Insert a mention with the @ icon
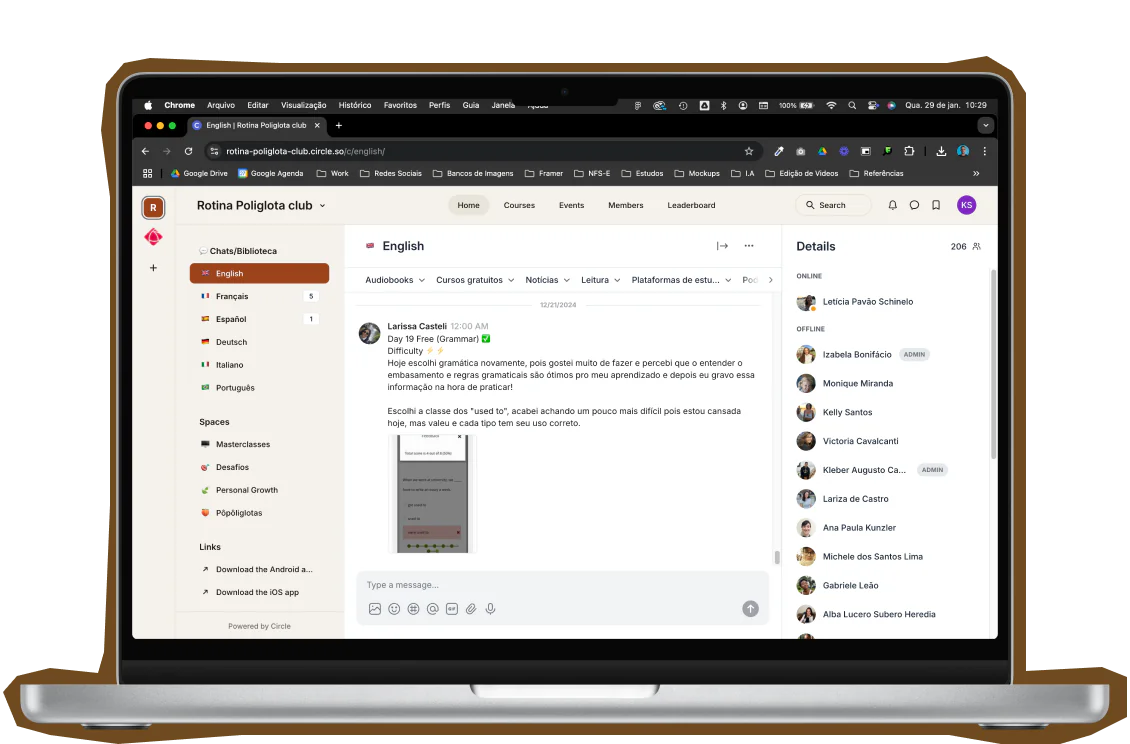The image size is (1130, 744). (x=432, y=609)
